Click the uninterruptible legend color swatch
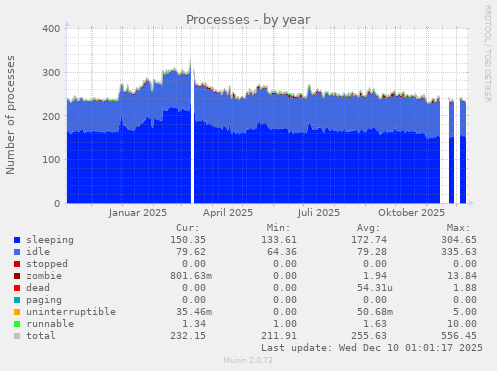 pos(17,312)
